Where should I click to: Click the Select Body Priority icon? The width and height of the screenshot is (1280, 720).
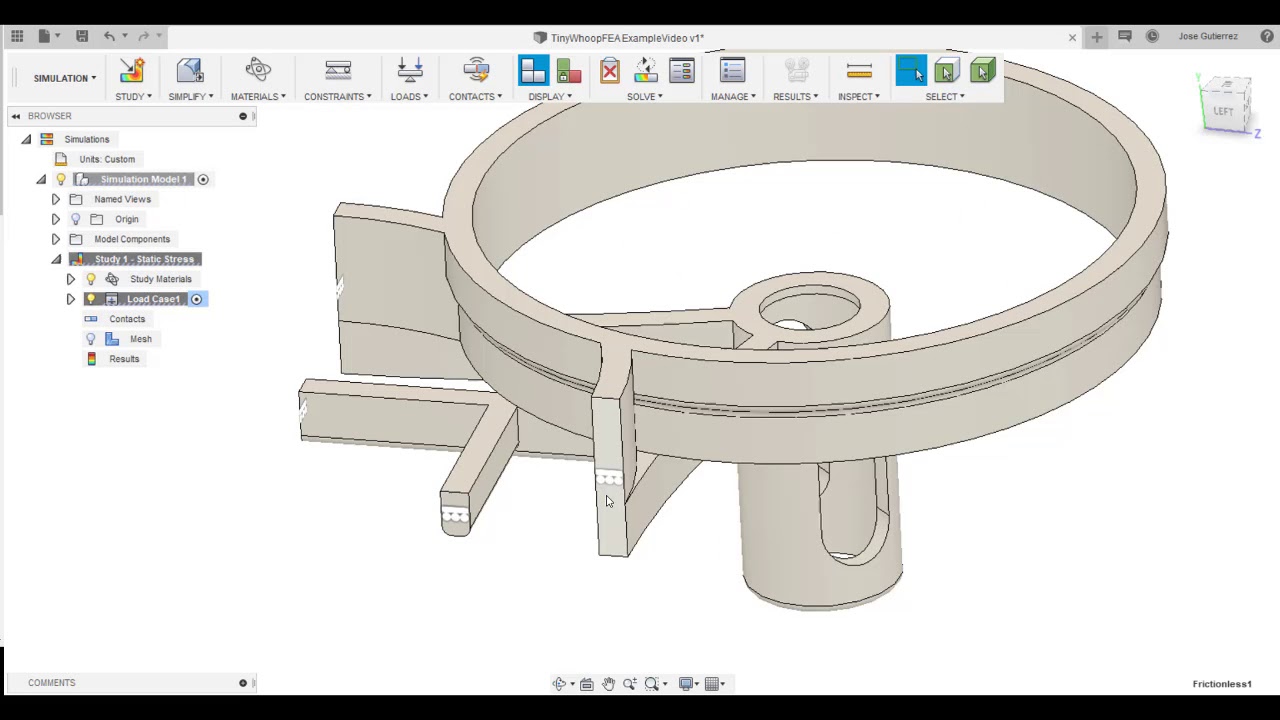click(x=947, y=71)
